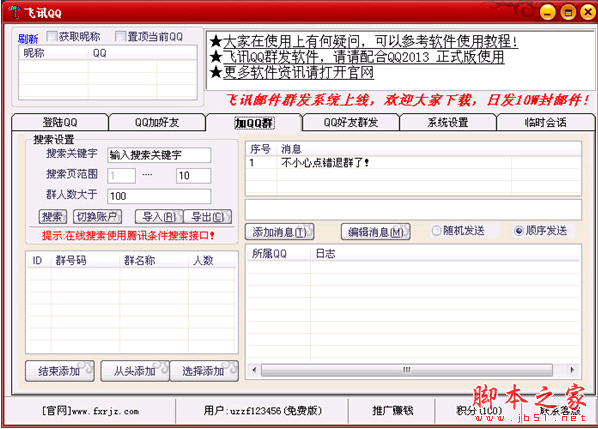This screenshot has width=598, height=429.
Task: Click the log scrollbar right arrow
Action: tap(572, 370)
